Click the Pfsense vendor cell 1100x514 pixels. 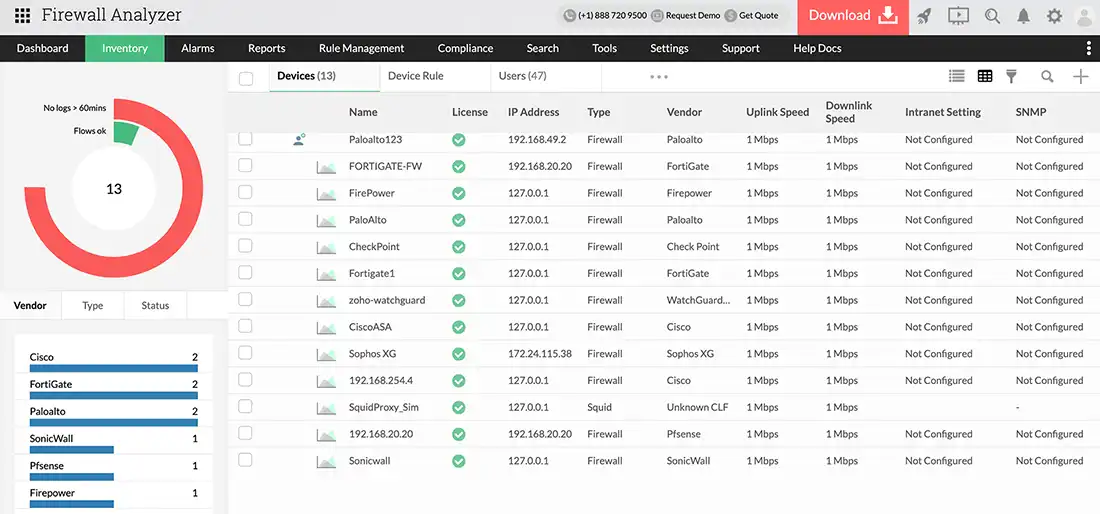[683, 434]
